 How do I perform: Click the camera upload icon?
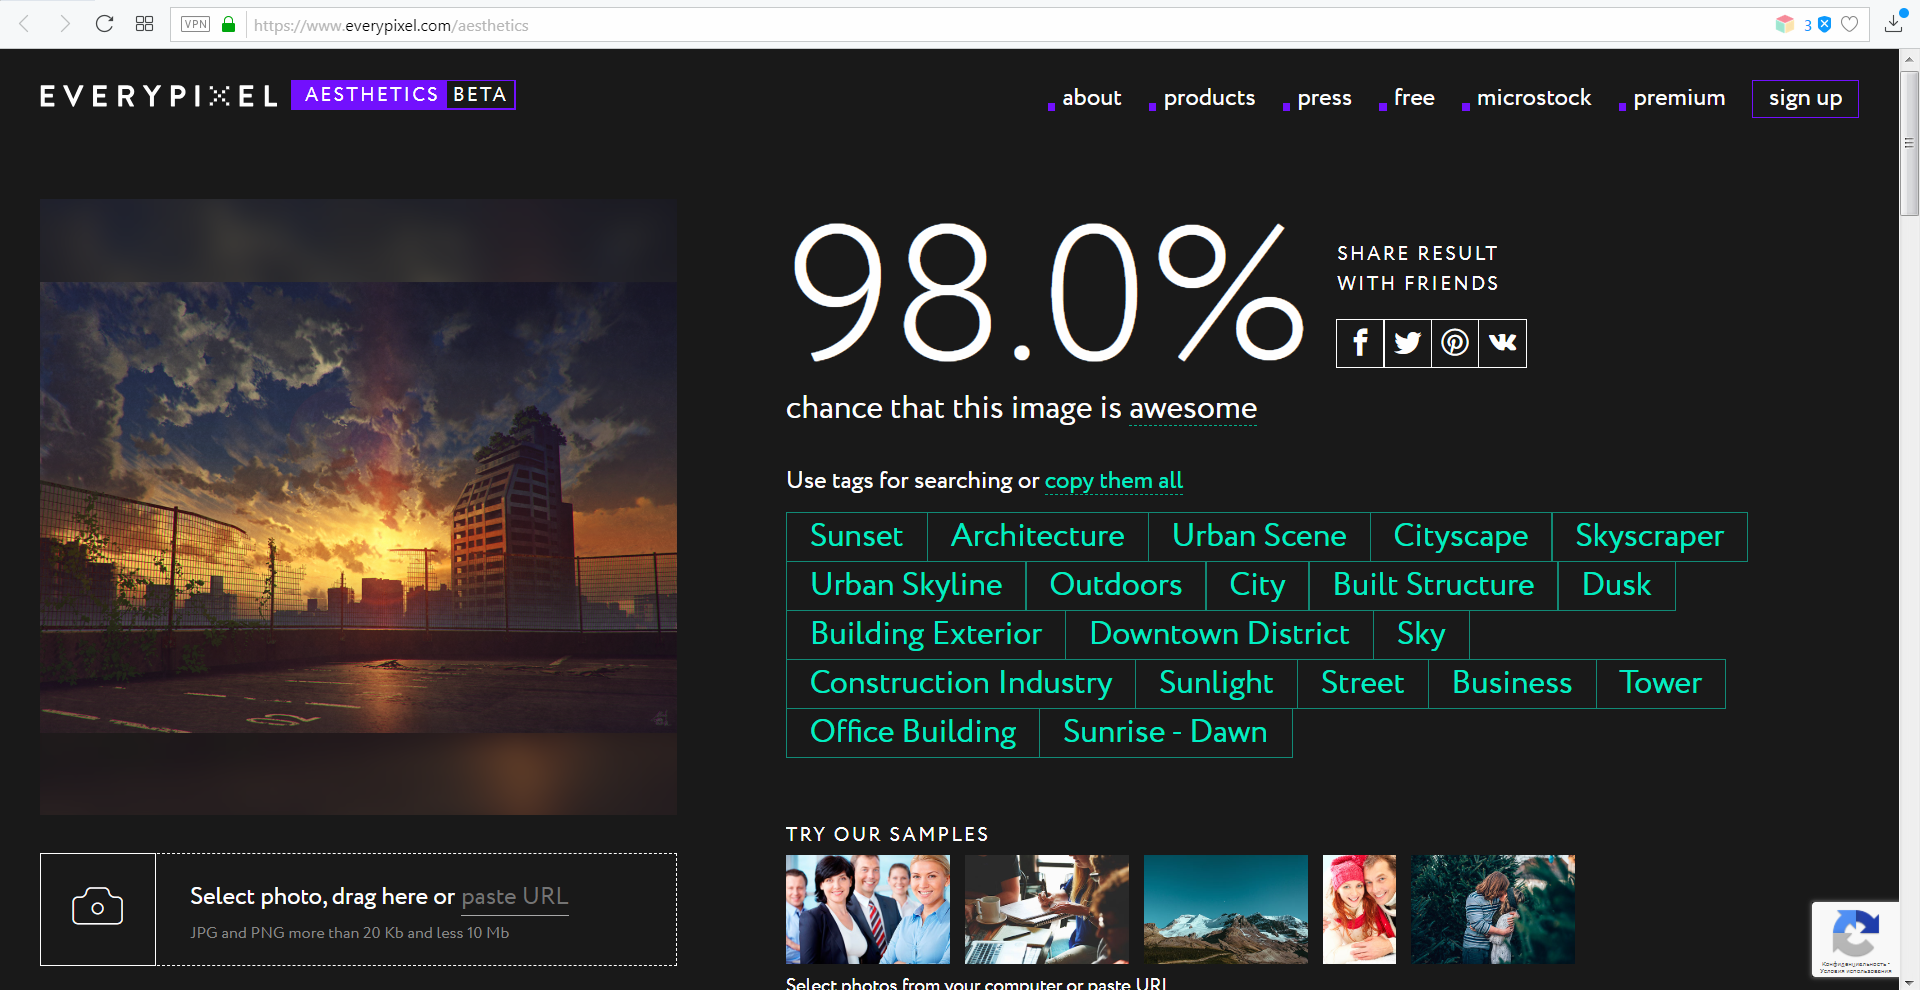[x=98, y=908]
